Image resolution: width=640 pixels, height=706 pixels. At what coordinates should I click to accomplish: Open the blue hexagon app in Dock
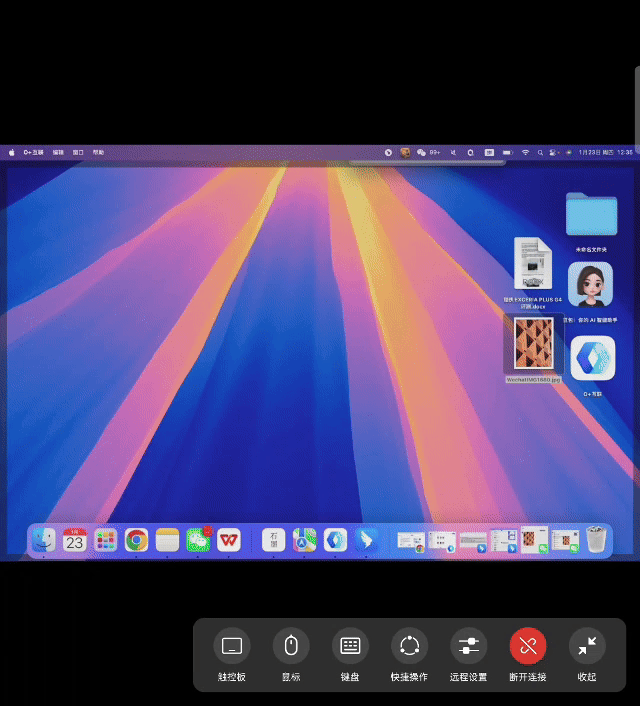335,539
